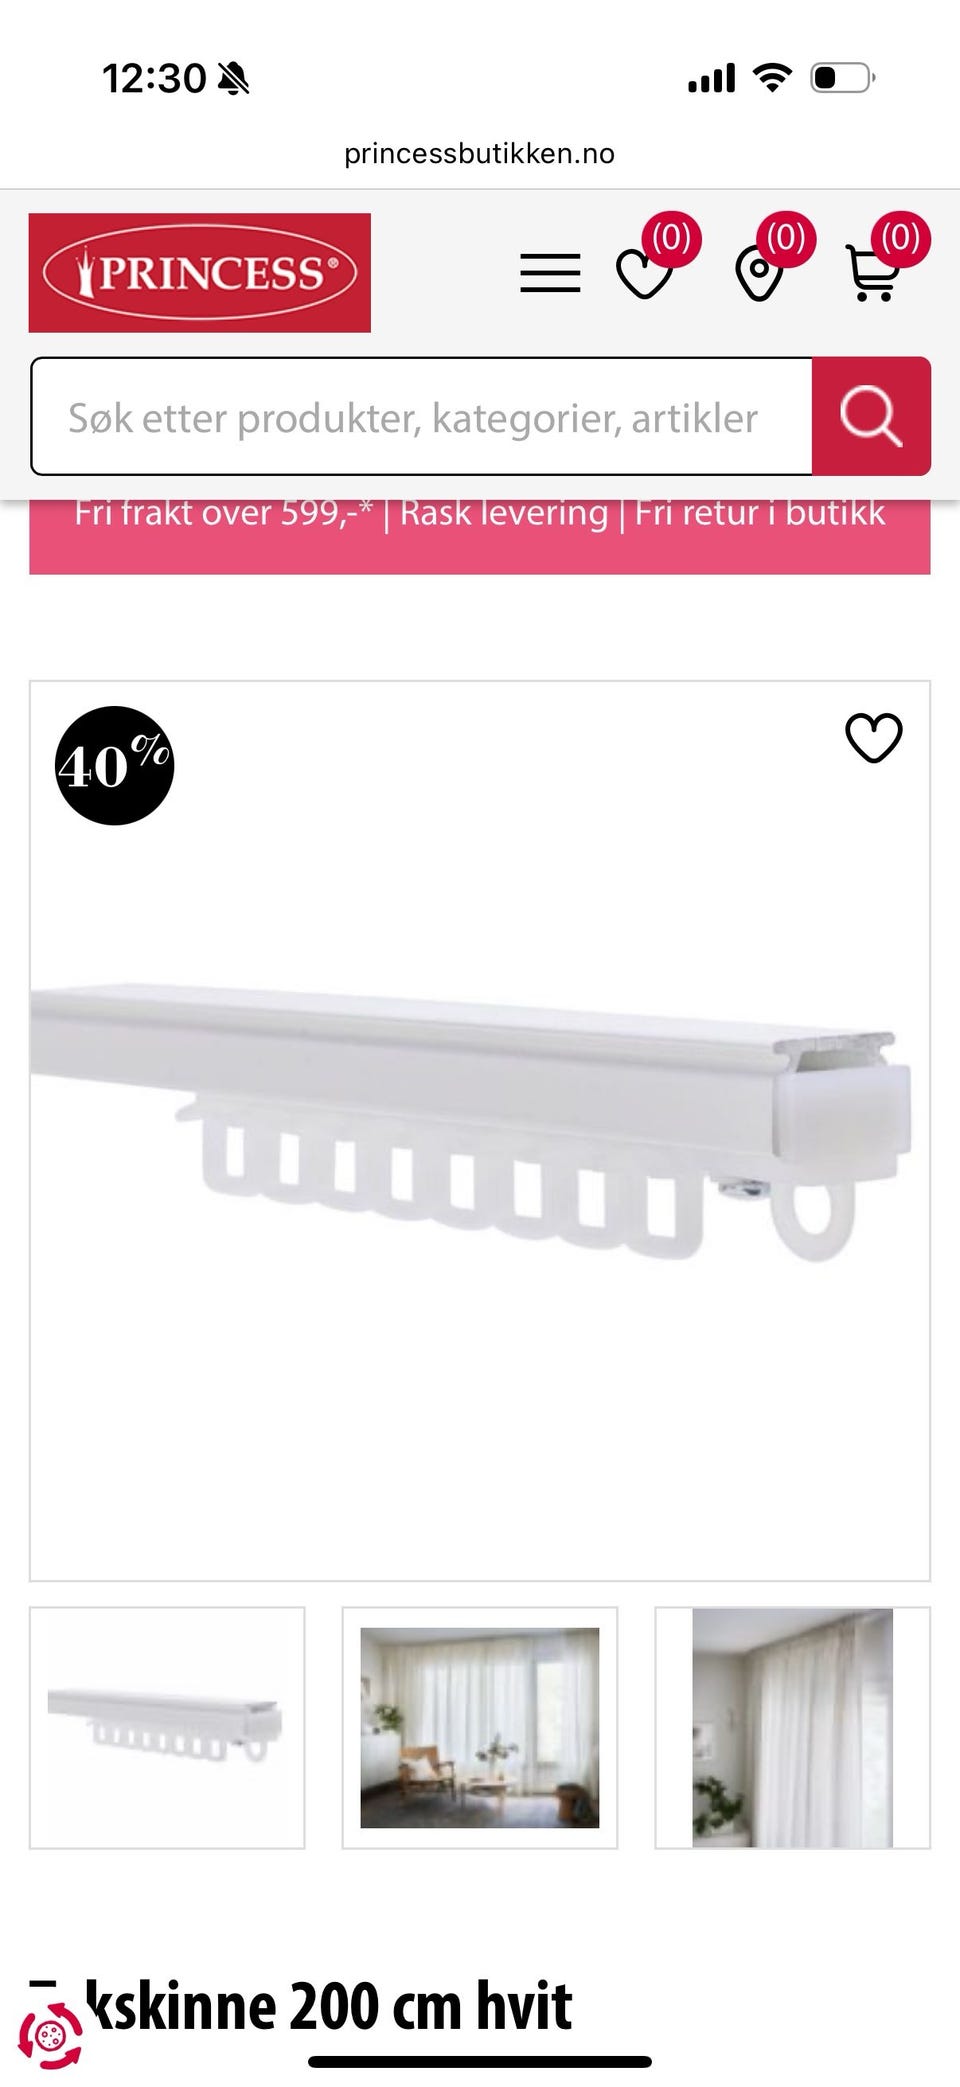Viewport: 960px width, 2087px height.
Task: Open the shopping cart icon
Action: point(872,274)
